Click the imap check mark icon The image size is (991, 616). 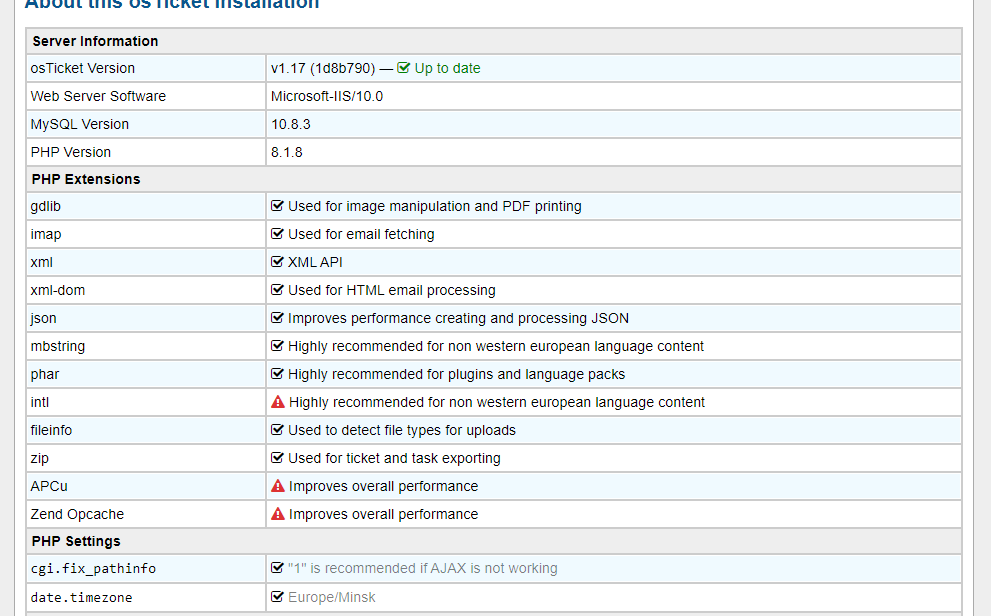point(277,234)
